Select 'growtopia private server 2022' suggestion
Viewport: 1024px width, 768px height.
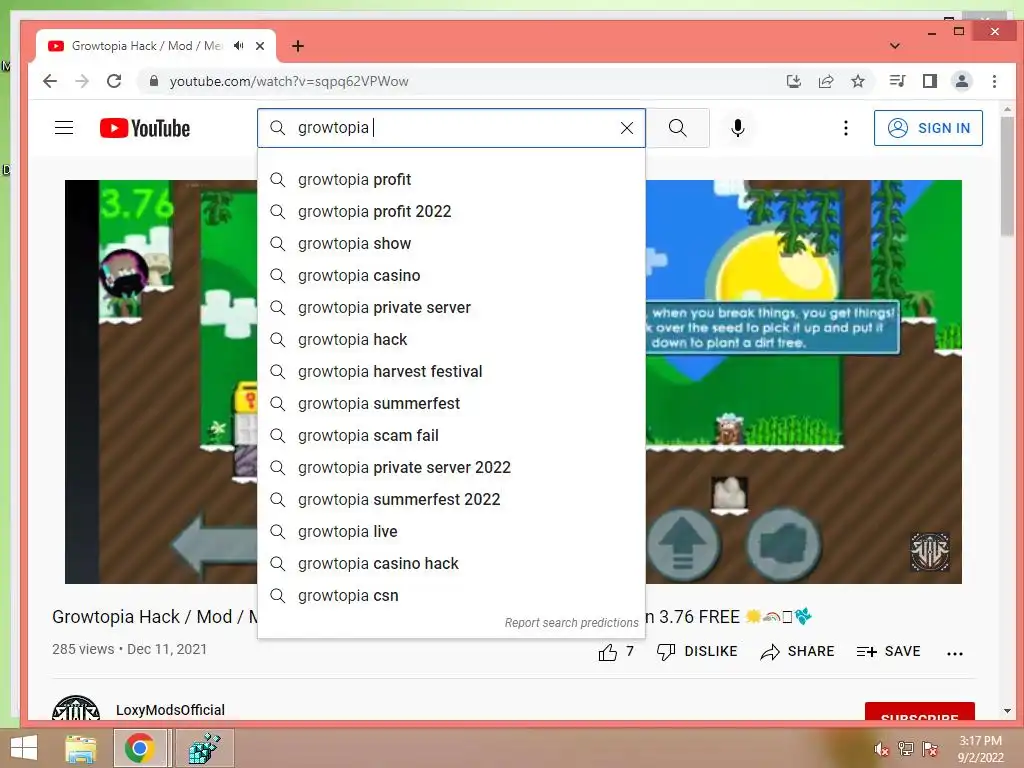tap(451, 468)
